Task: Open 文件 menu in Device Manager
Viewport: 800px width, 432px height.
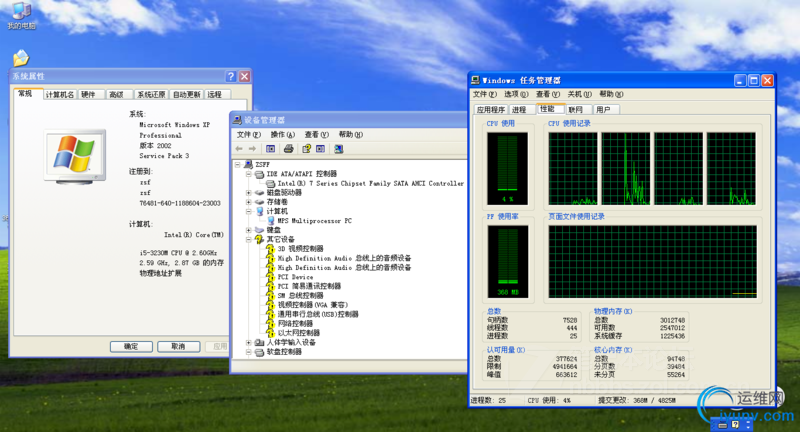Action: click(x=248, y=135)
